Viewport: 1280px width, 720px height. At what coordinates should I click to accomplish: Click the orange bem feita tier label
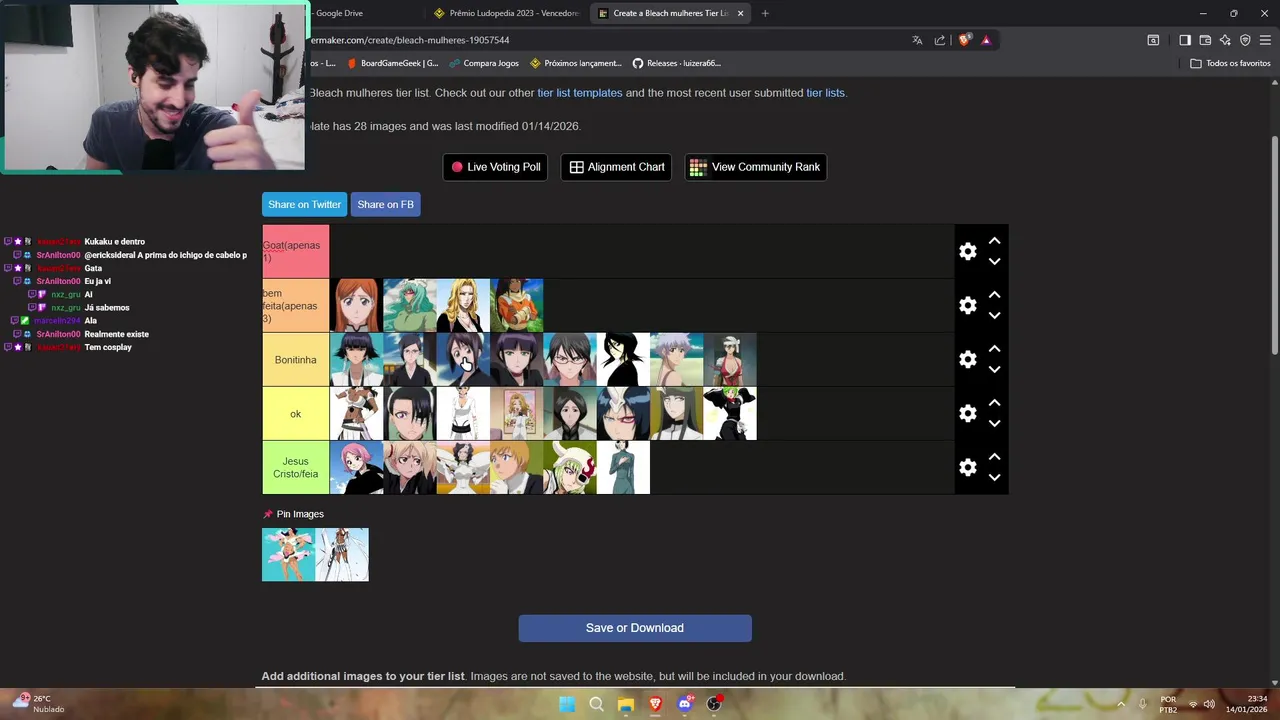point(295,306)
